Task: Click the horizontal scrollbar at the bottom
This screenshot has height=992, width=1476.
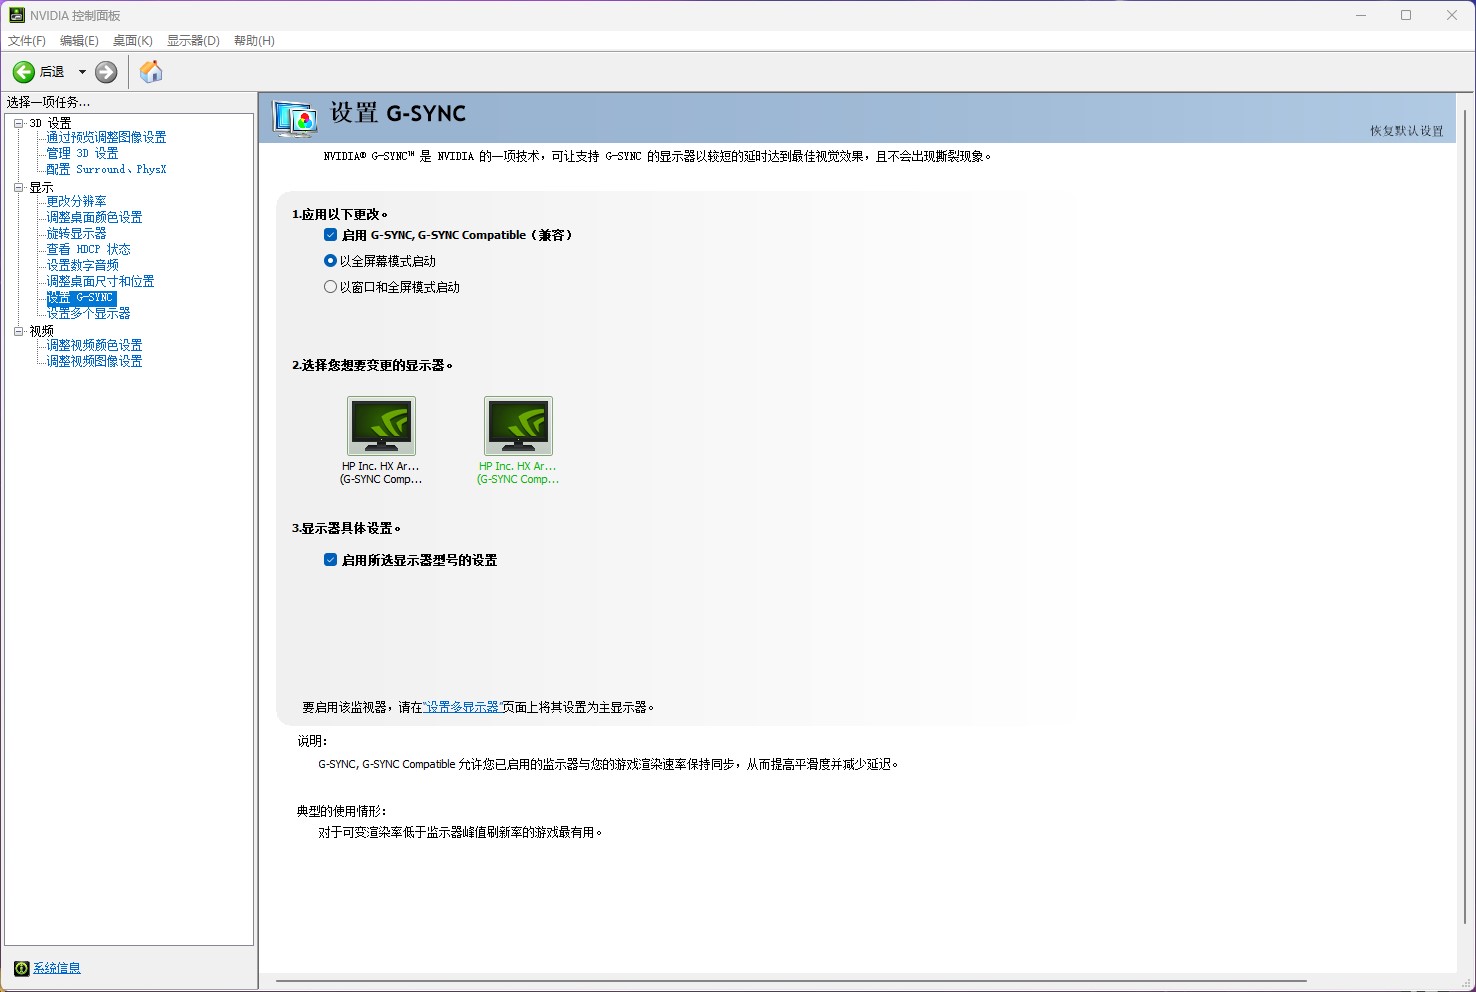Action: point(791,981)
